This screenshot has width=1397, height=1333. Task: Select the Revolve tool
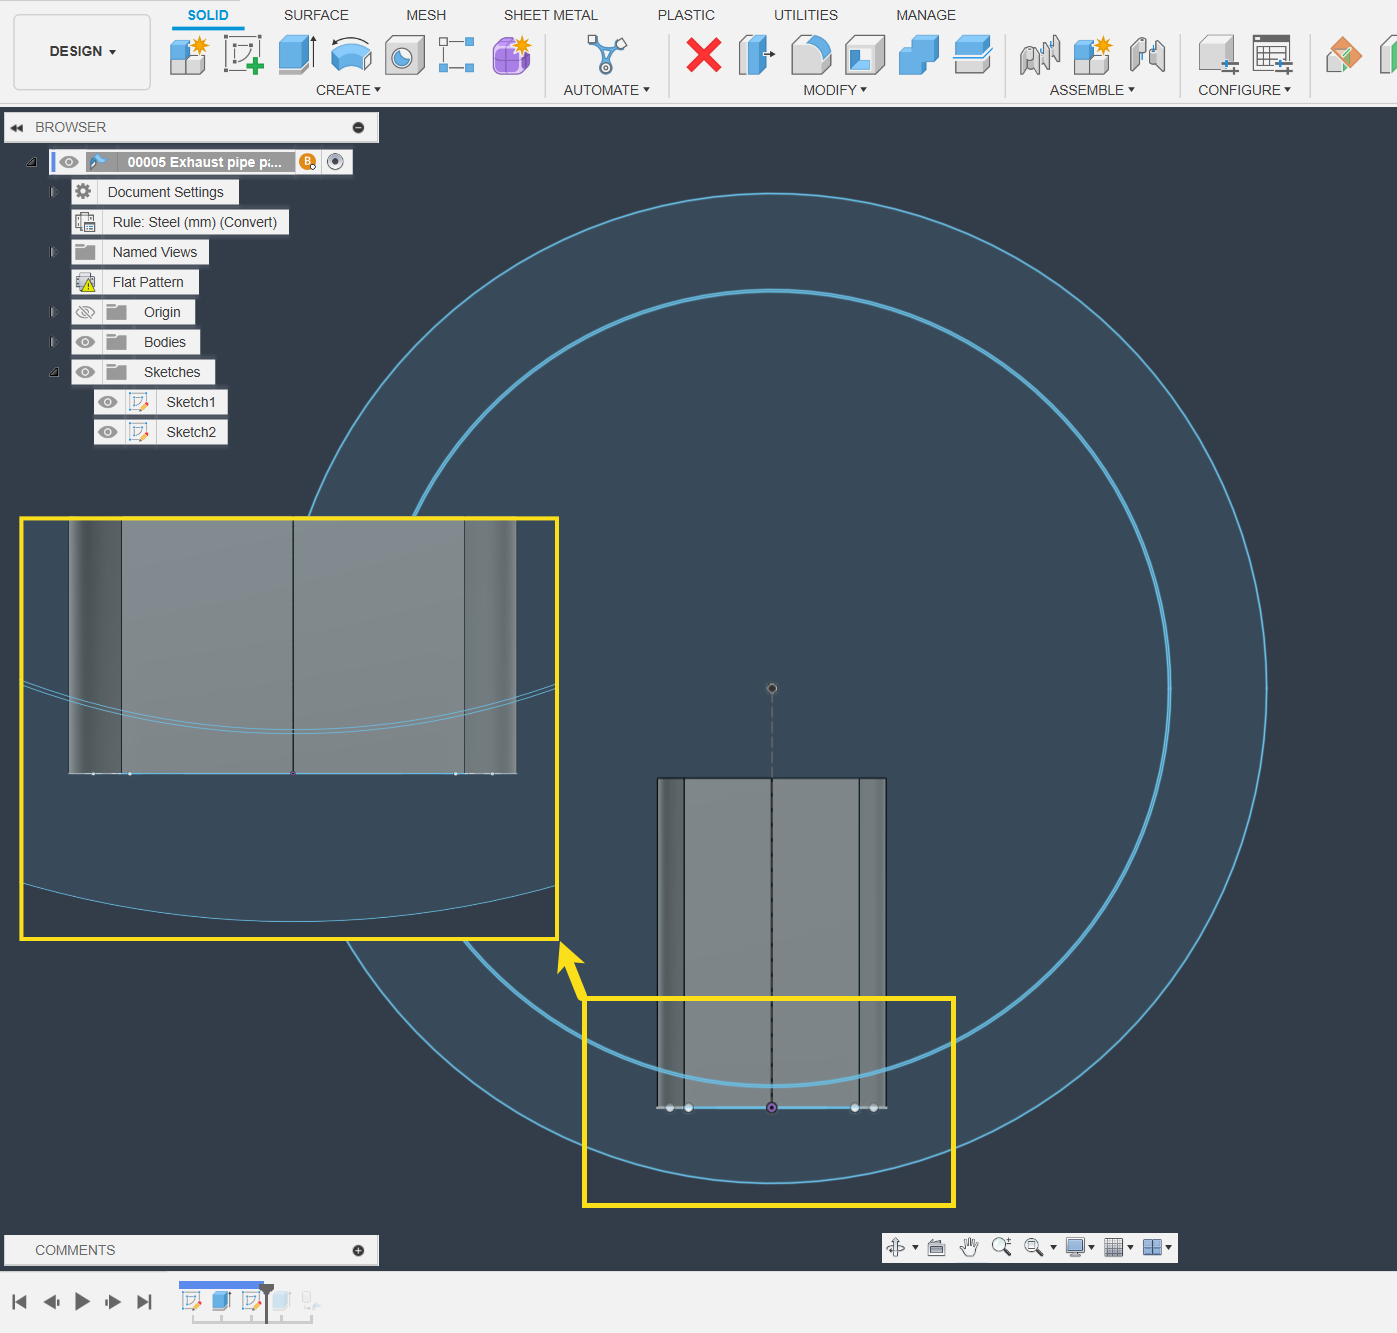(351, 55)
